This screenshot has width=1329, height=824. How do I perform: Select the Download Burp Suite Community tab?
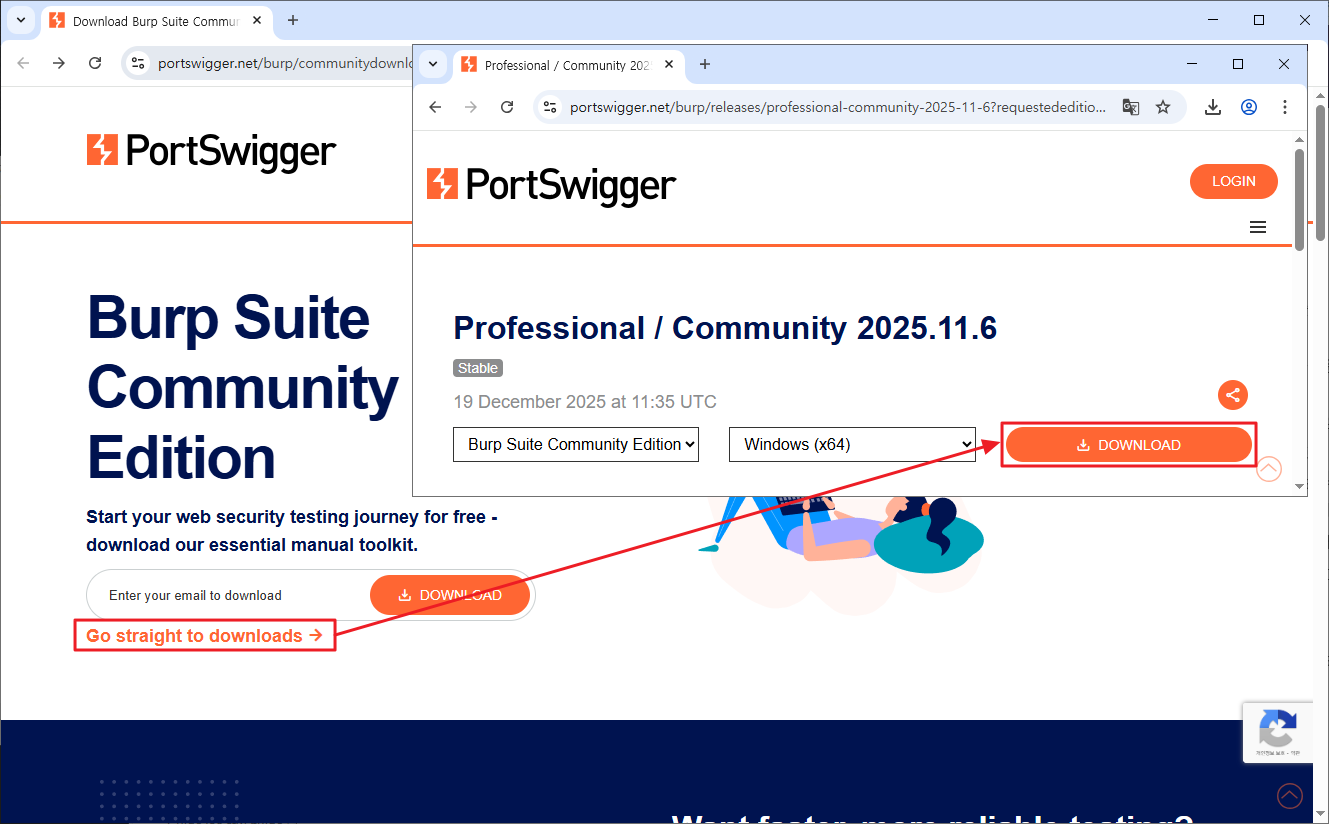click(156, 21)
